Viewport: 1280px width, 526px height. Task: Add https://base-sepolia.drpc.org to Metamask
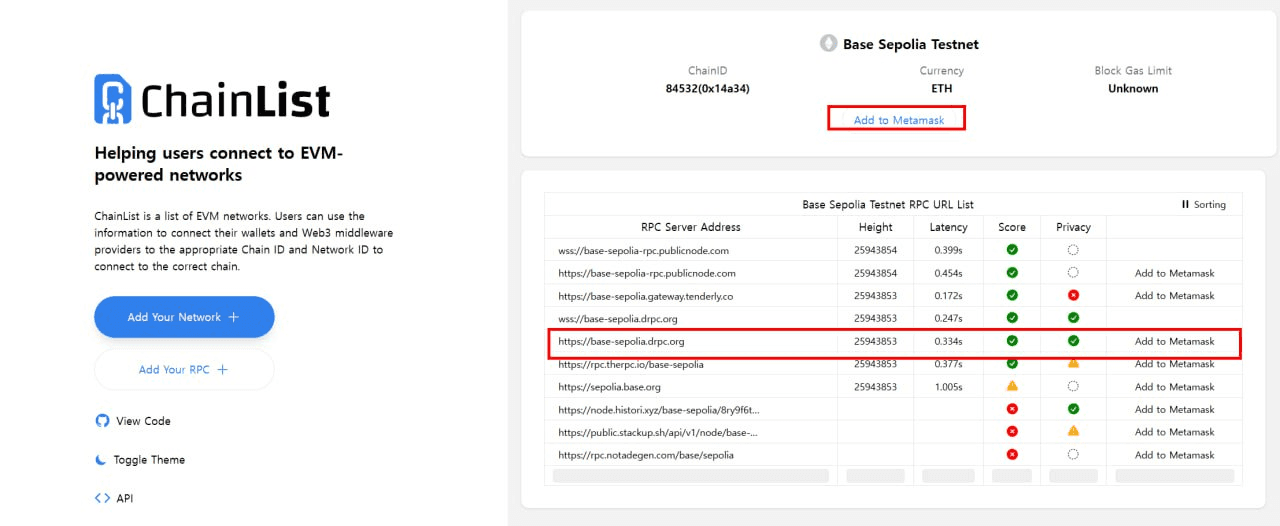[1174, 341]
